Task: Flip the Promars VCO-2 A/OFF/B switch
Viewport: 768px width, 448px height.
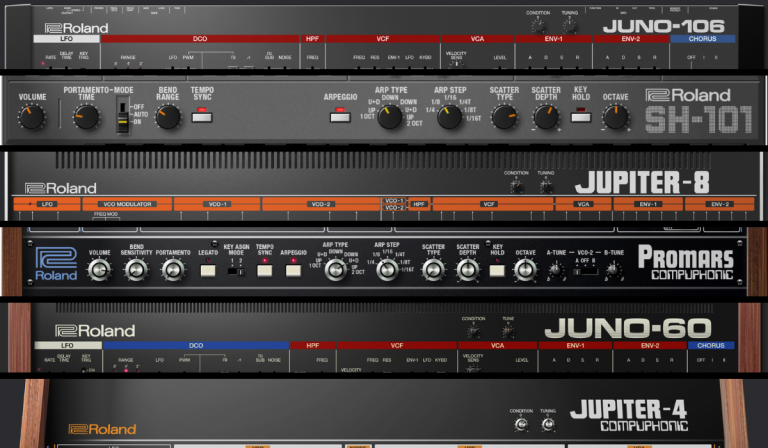Action: click(586, 271)
